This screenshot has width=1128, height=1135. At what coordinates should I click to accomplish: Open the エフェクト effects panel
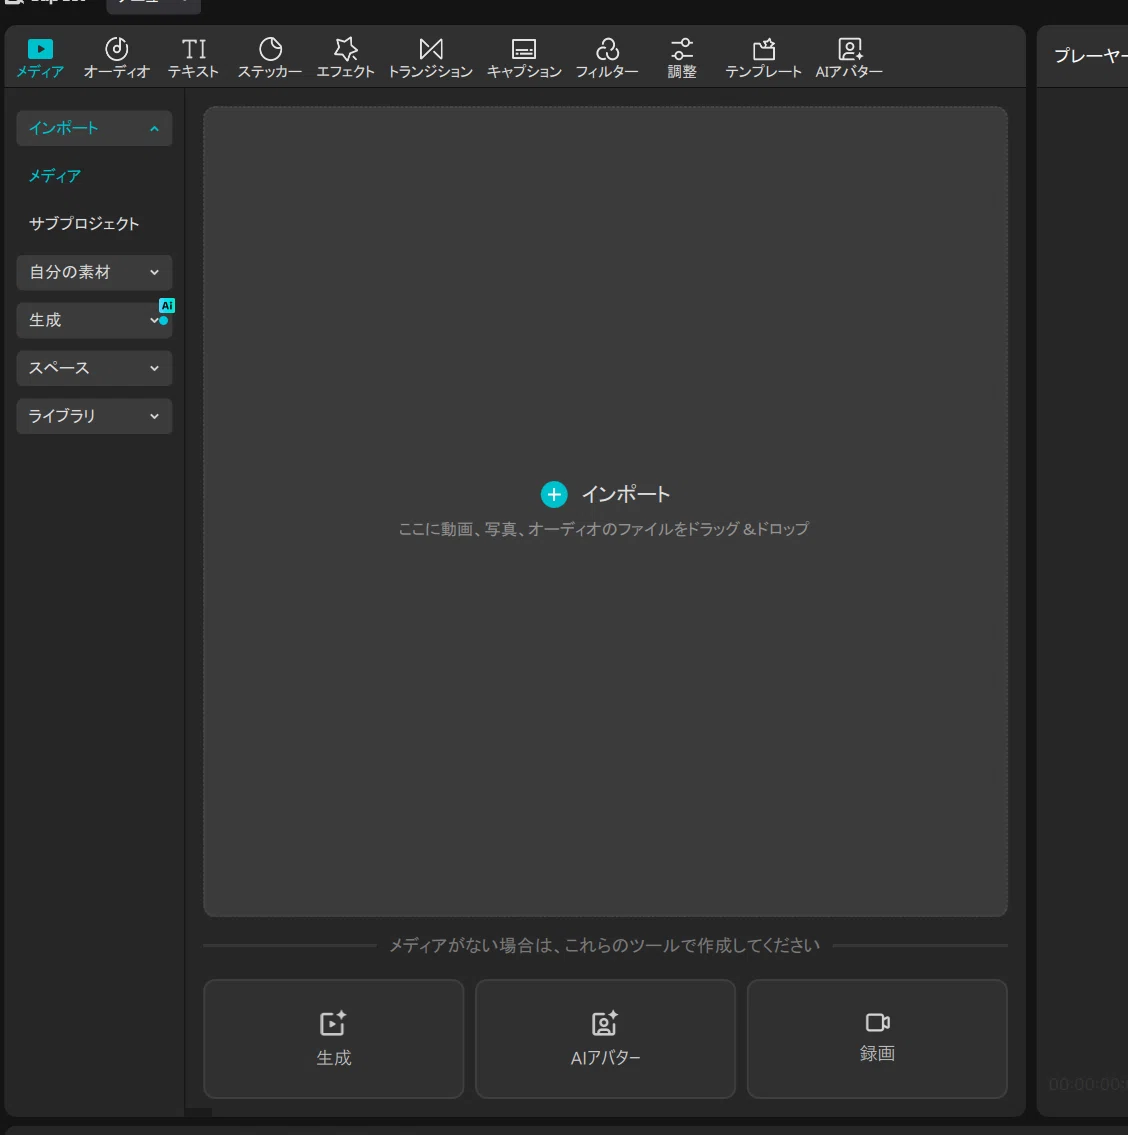[x=345, y=58]
